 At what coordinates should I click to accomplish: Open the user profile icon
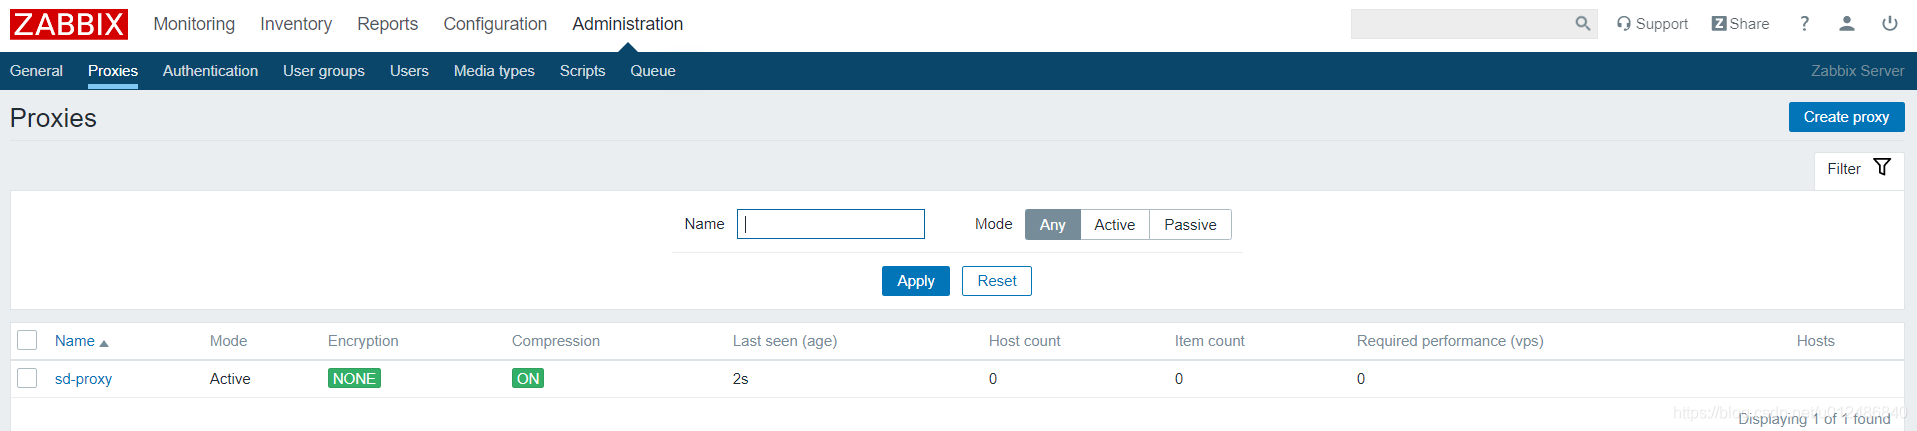coord(1847,24)
